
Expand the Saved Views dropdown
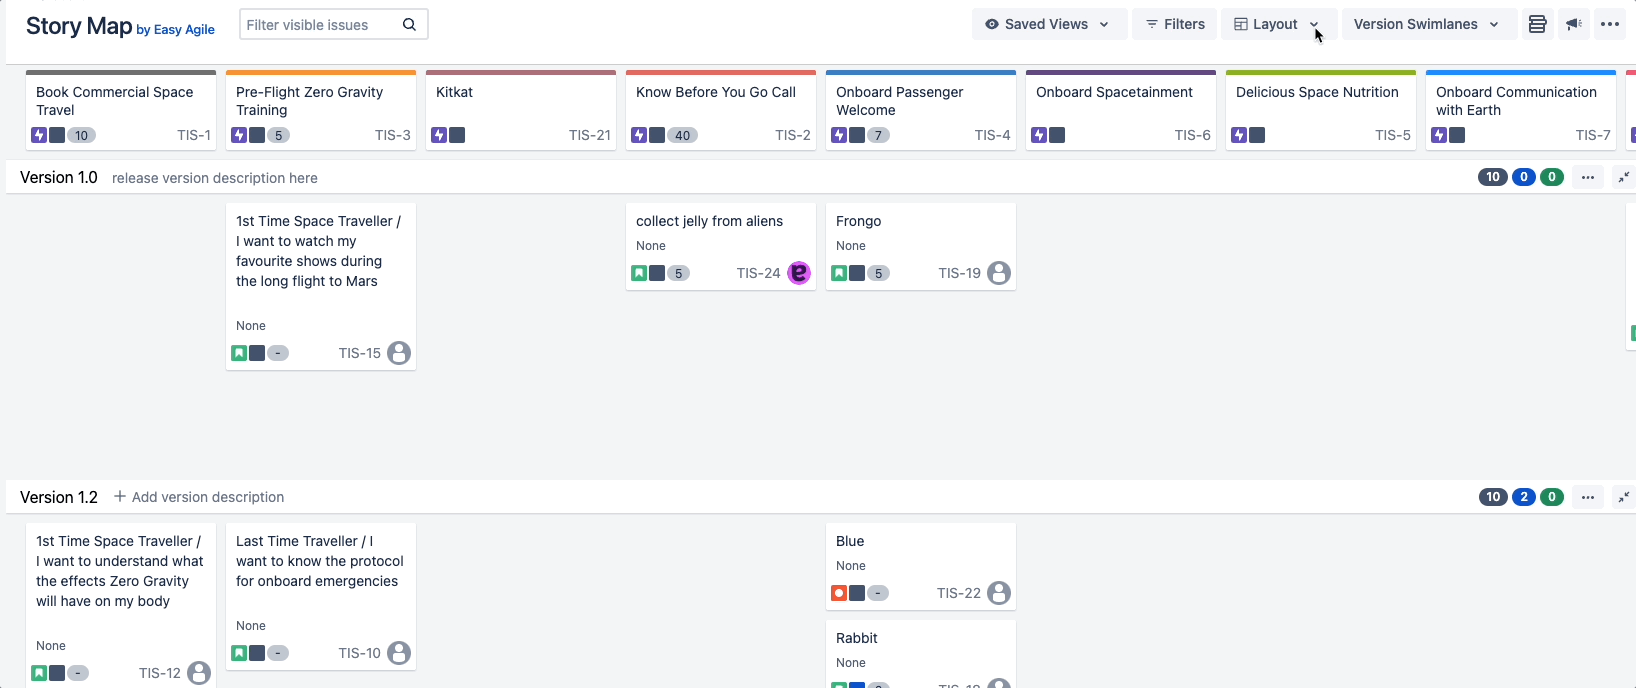tap(1048, 24)
